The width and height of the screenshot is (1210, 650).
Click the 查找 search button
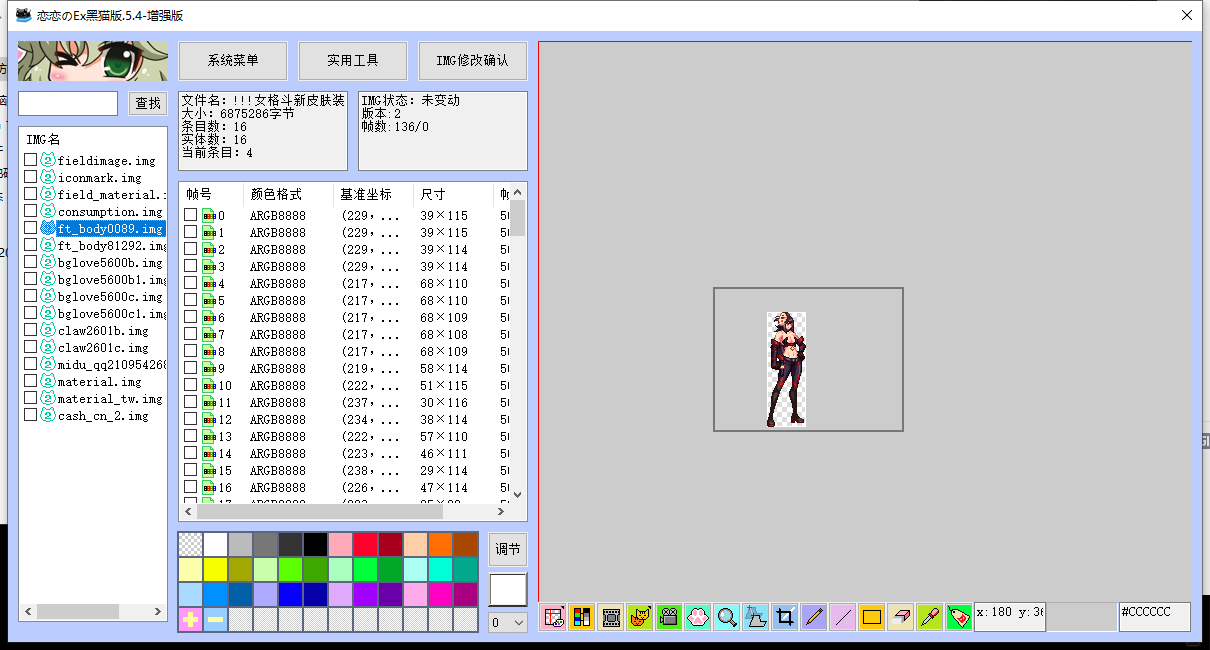click(x=147, y=103)
